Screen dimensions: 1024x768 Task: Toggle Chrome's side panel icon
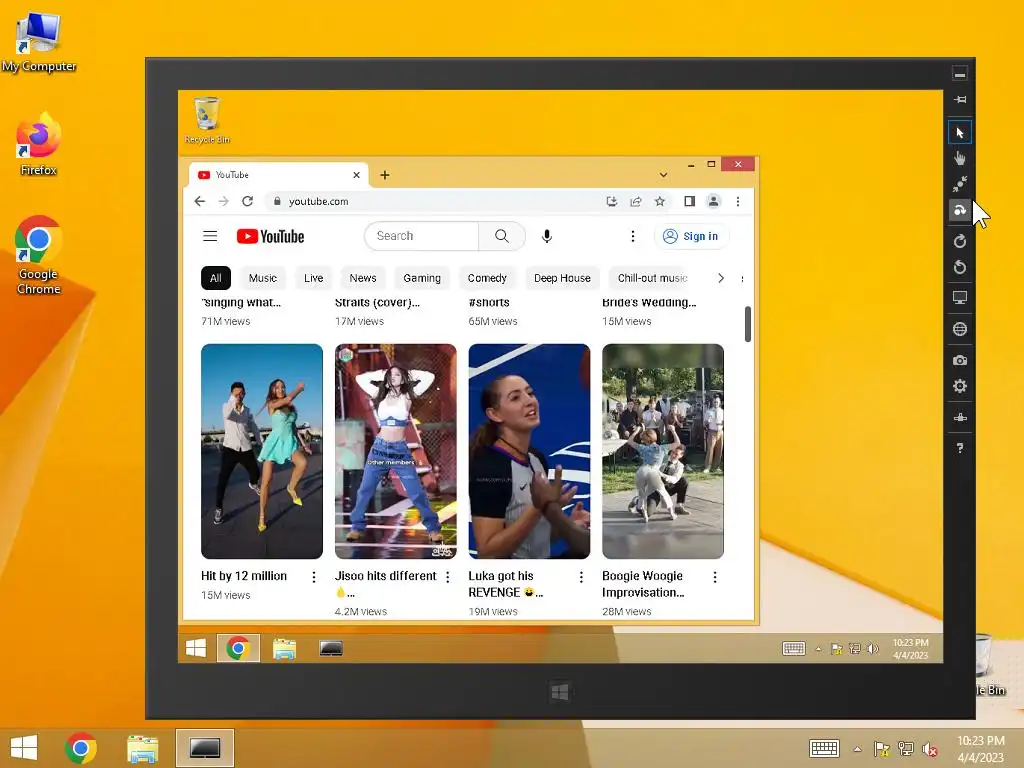(x=689, y=201)
